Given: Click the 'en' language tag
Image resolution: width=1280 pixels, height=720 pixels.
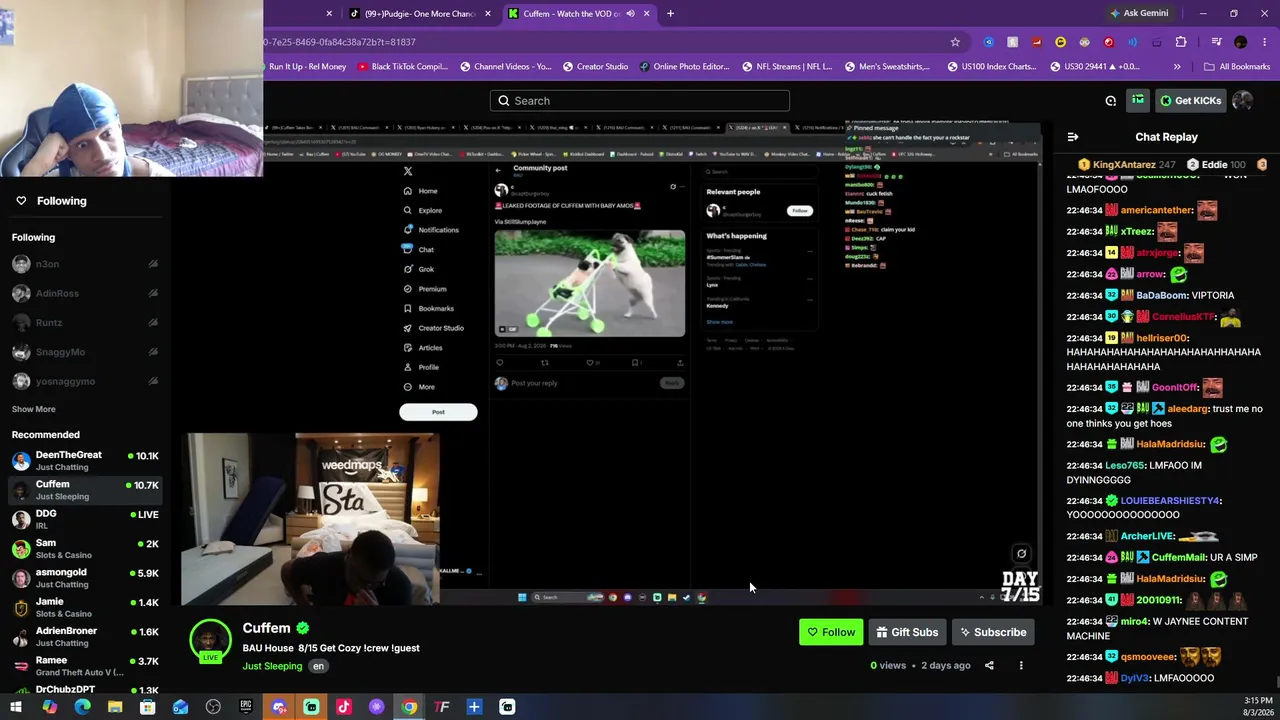Looking at the screenshot, I should point(318,666).
